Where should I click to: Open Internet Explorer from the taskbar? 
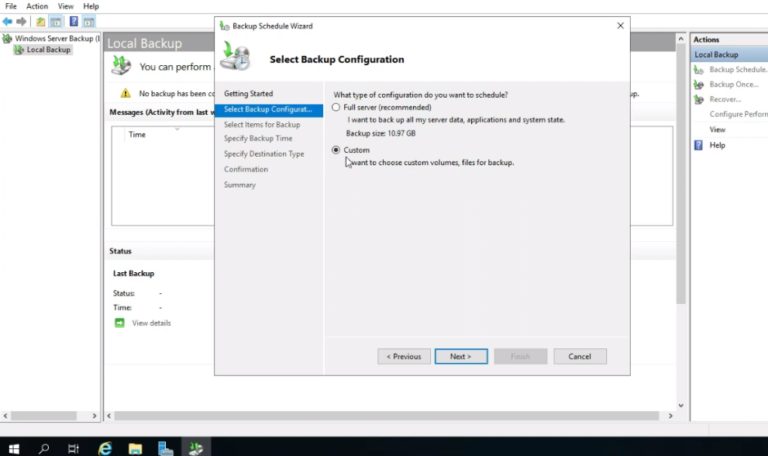point(105,447)
